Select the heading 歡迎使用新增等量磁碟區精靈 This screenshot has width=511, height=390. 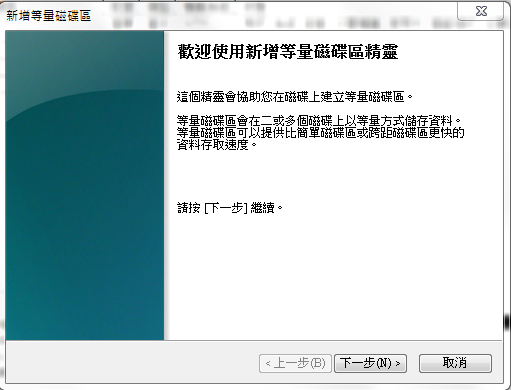point(288,52)
